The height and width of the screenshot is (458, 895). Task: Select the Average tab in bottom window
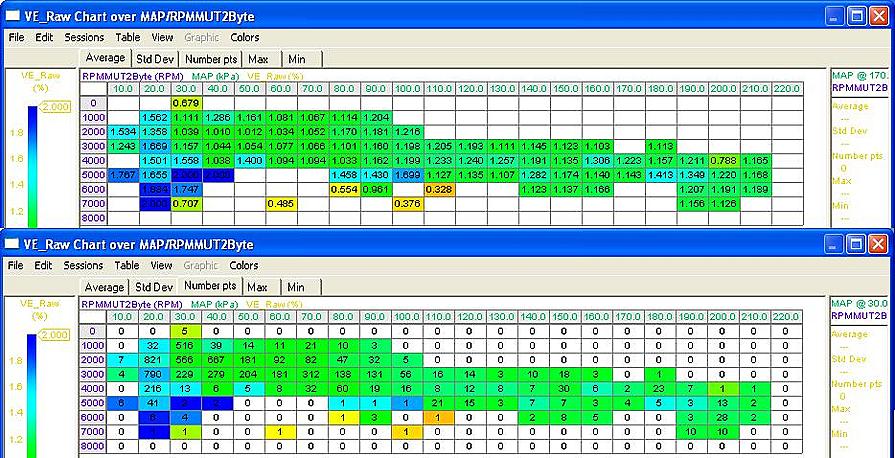click(x=103, y=287)
